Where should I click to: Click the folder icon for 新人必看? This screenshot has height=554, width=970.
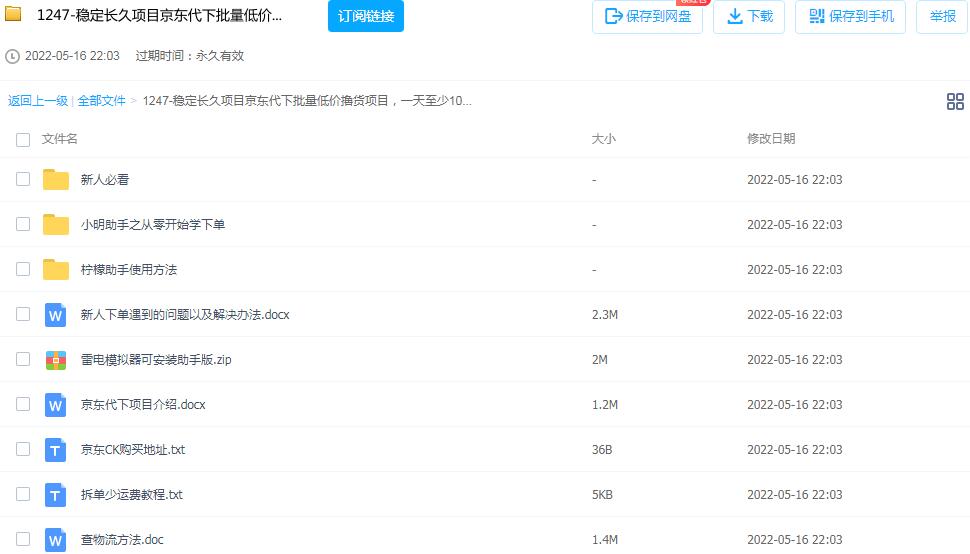pyautogui.click(x=56, y=179)
